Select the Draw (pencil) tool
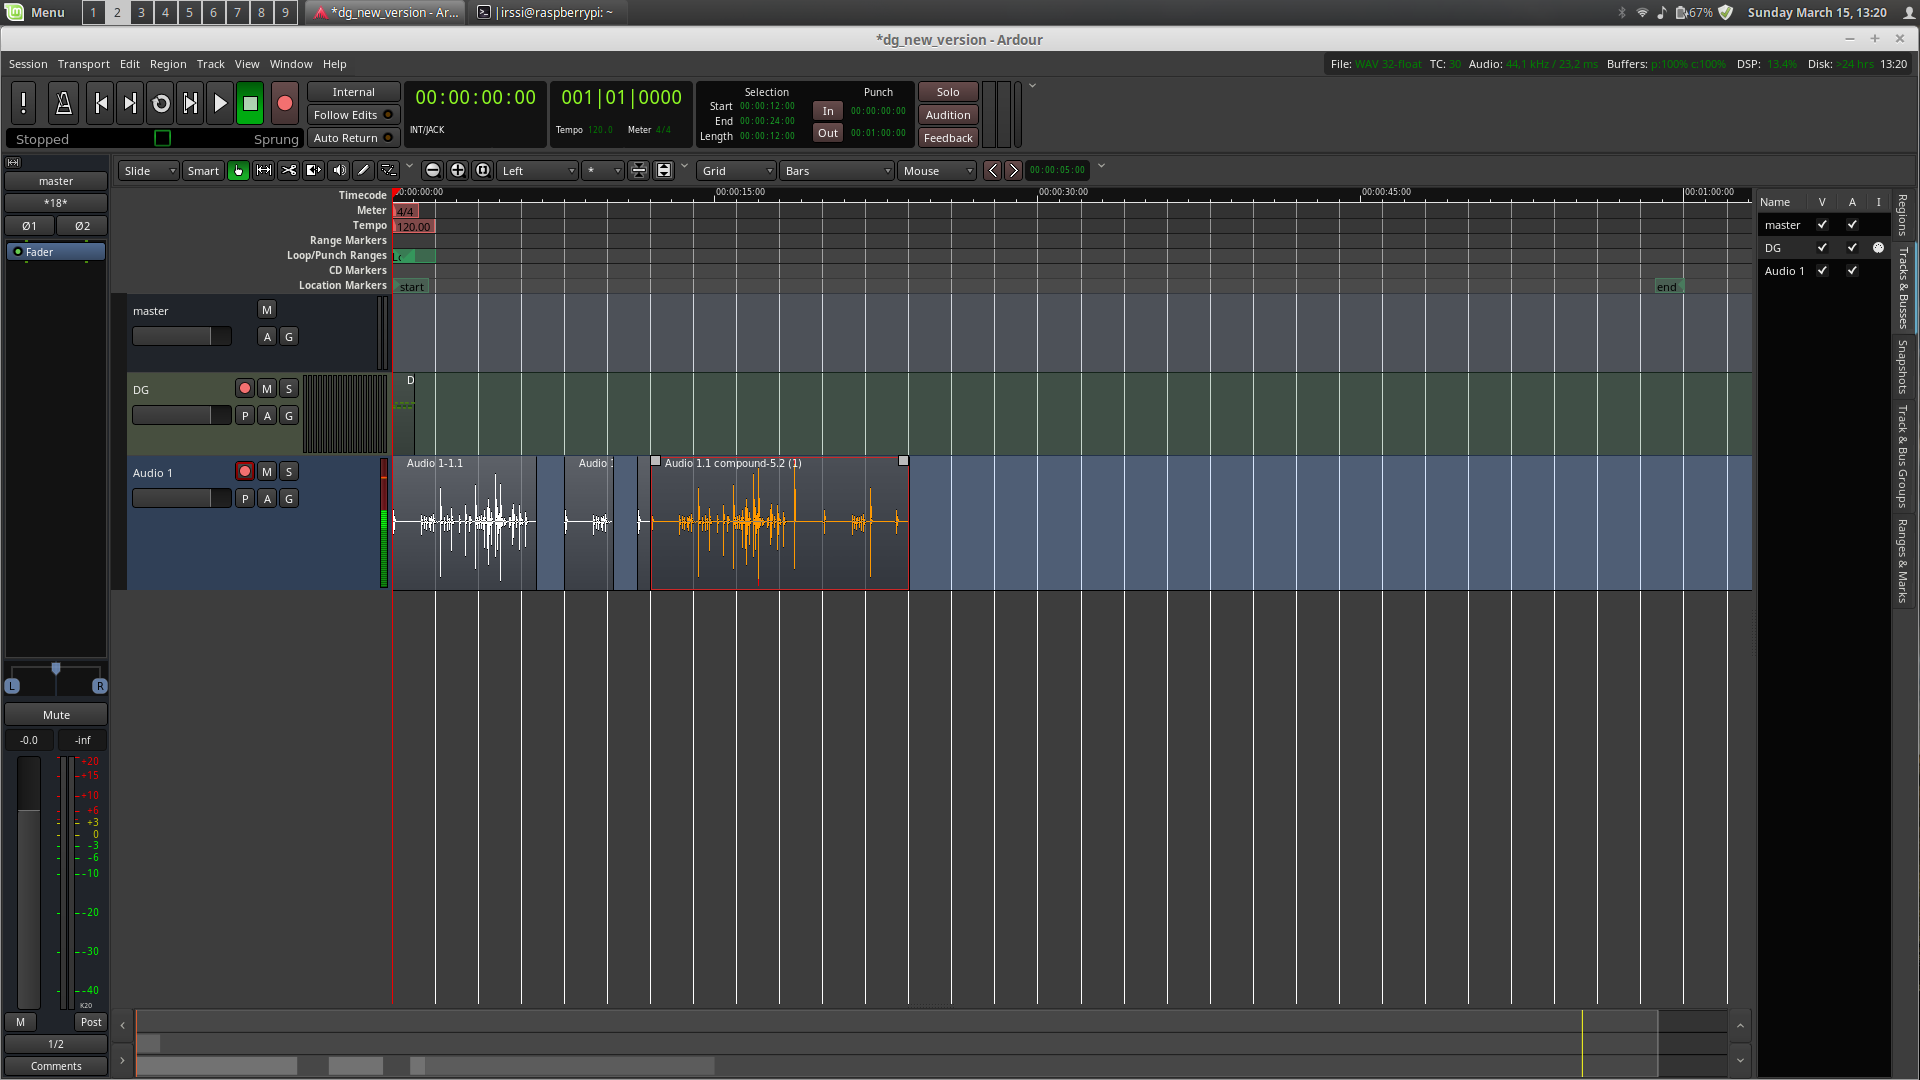Image resolution: width=1920 pixels, height=1080 pixels. (x=364, y=171)
